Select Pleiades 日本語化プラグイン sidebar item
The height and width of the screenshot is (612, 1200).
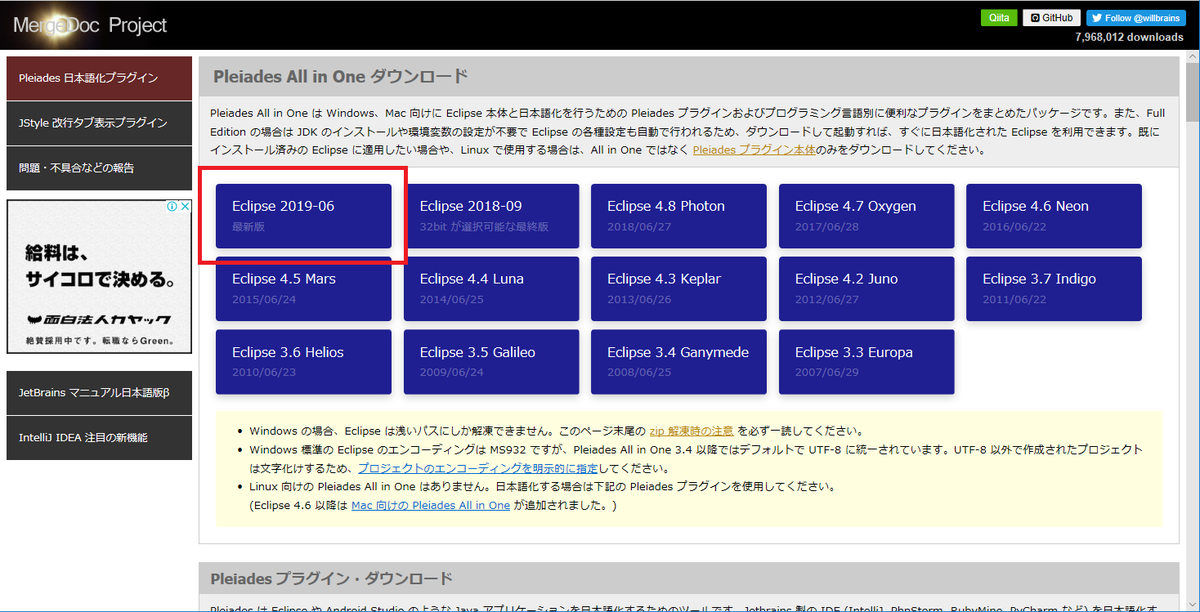pyautogui.click(x=99, y=78)
